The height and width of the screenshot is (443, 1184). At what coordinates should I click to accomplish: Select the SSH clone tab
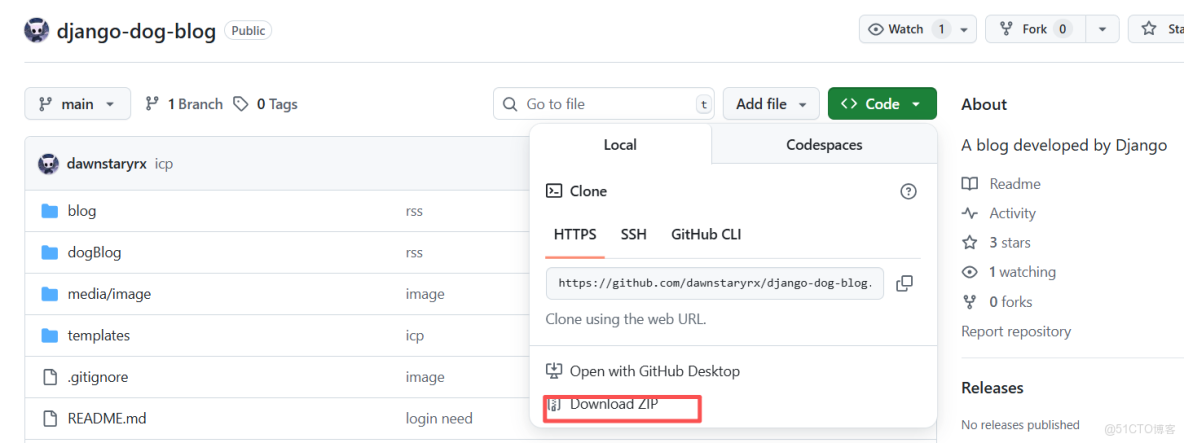(633, 234)
